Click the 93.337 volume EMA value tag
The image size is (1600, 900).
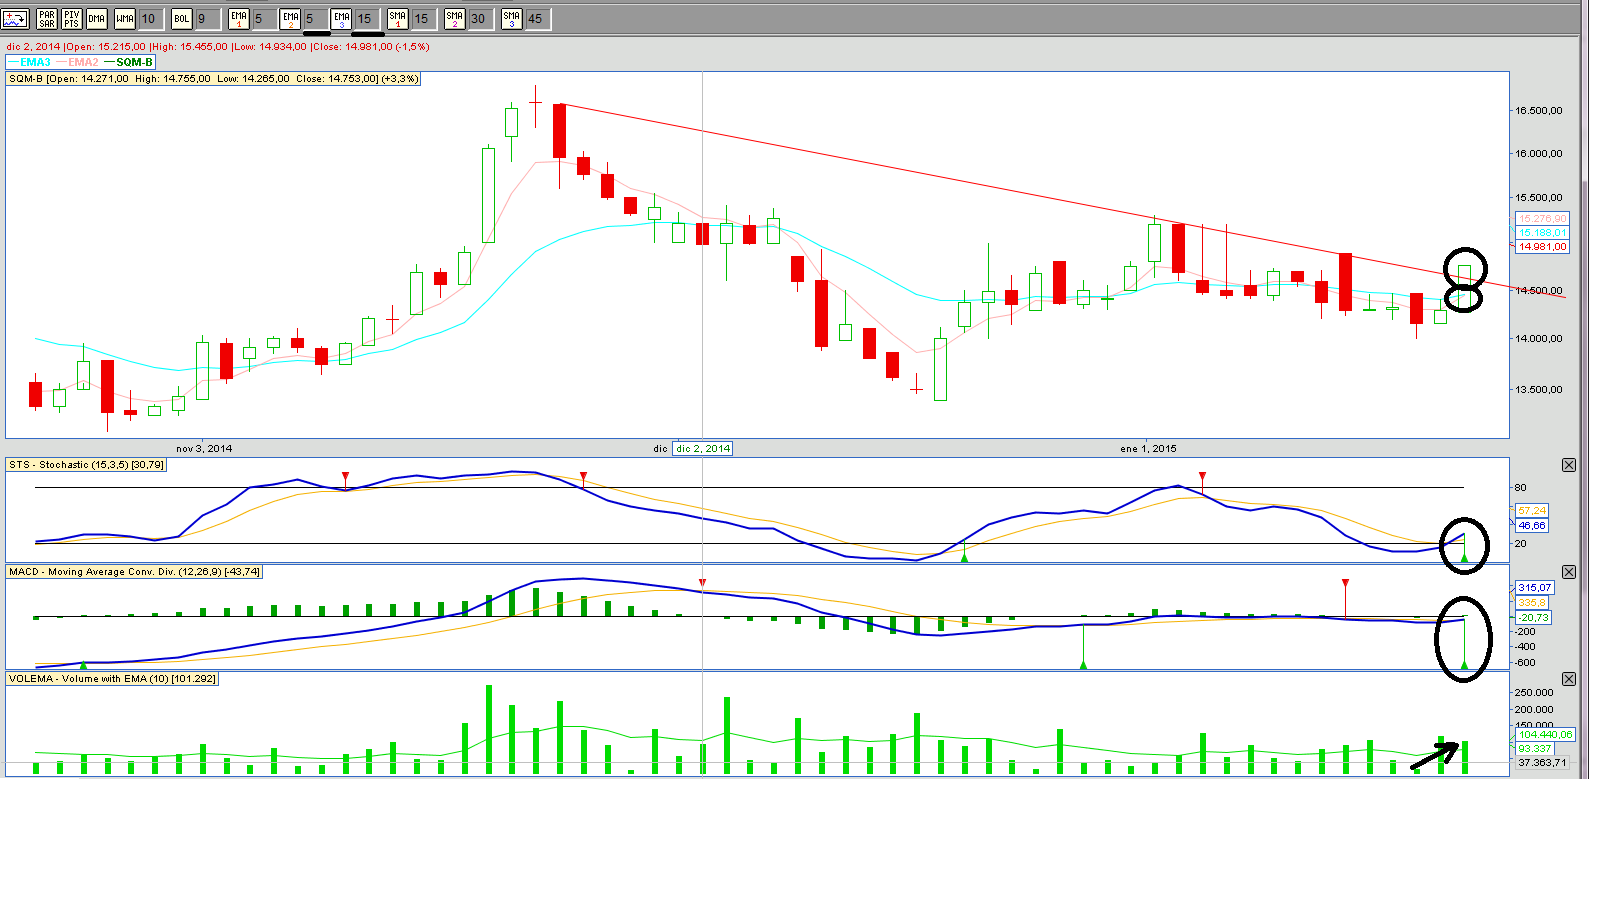click(1534, 748)
